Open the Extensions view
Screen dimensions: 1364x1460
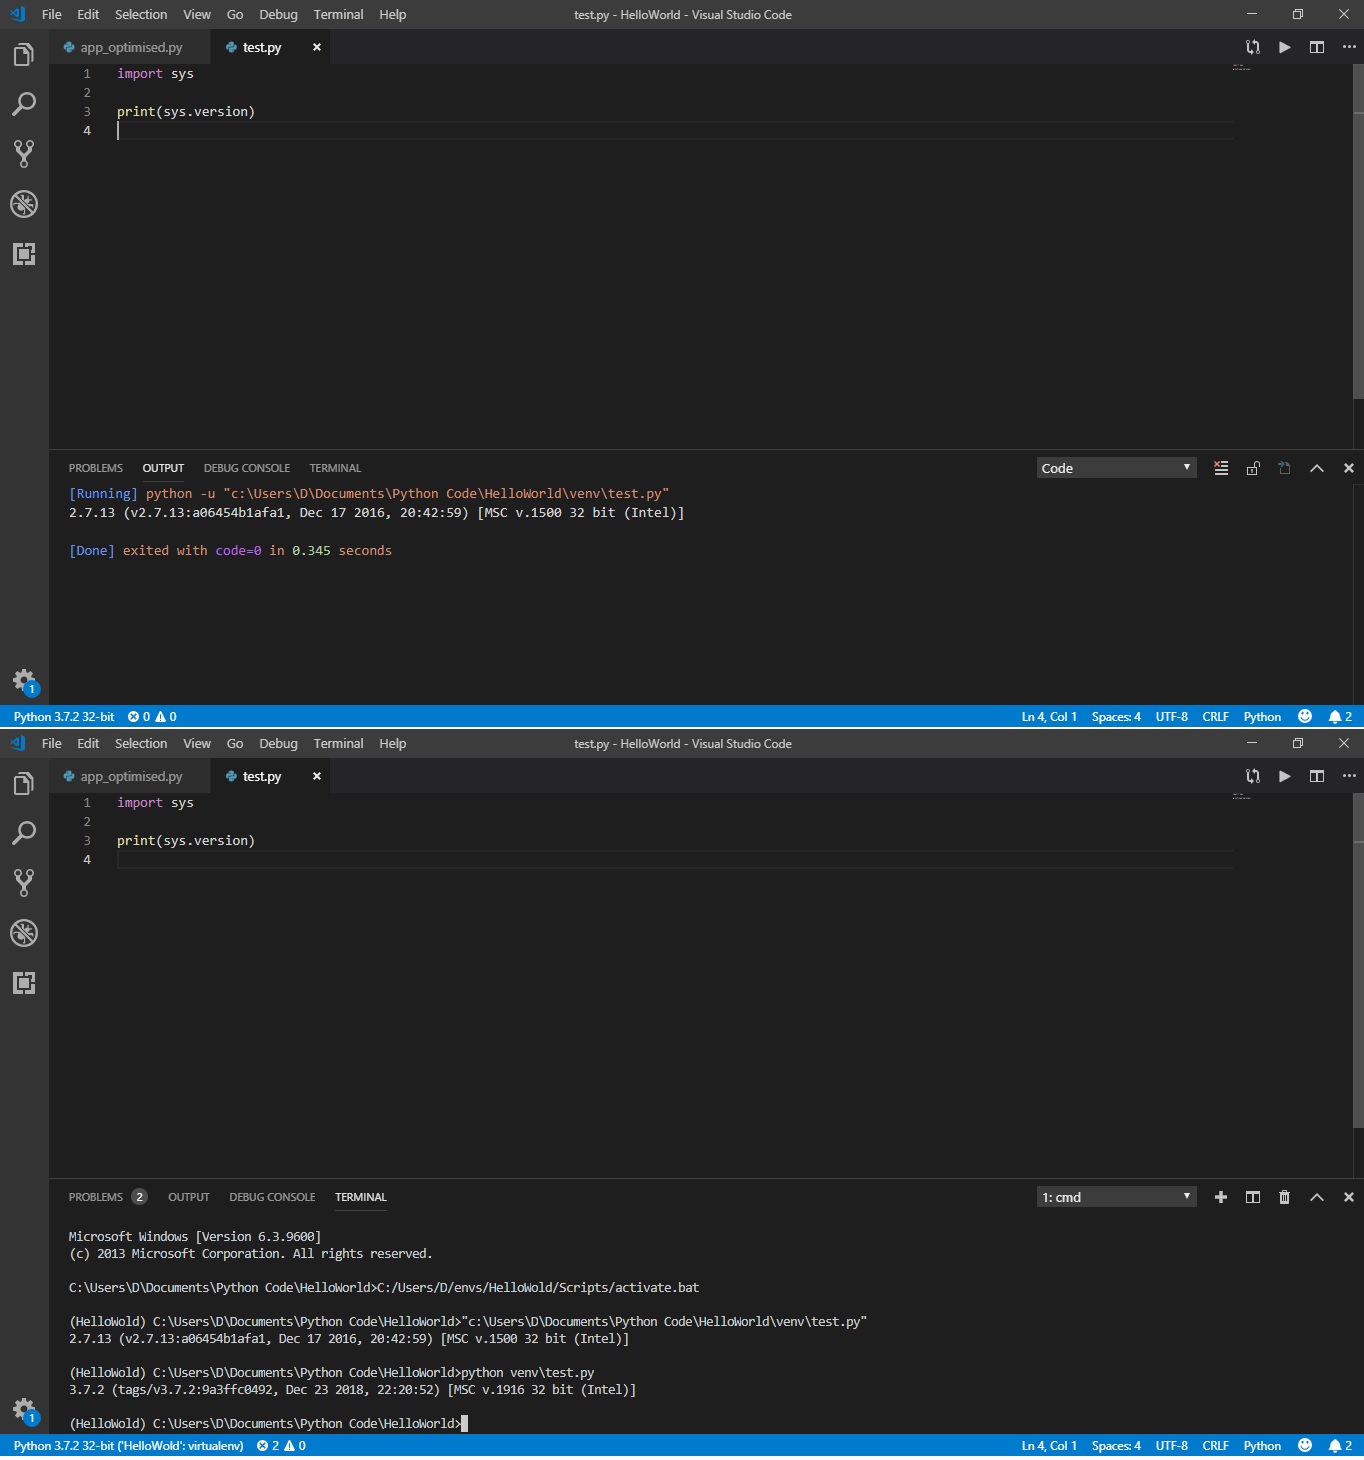point(24,254)
